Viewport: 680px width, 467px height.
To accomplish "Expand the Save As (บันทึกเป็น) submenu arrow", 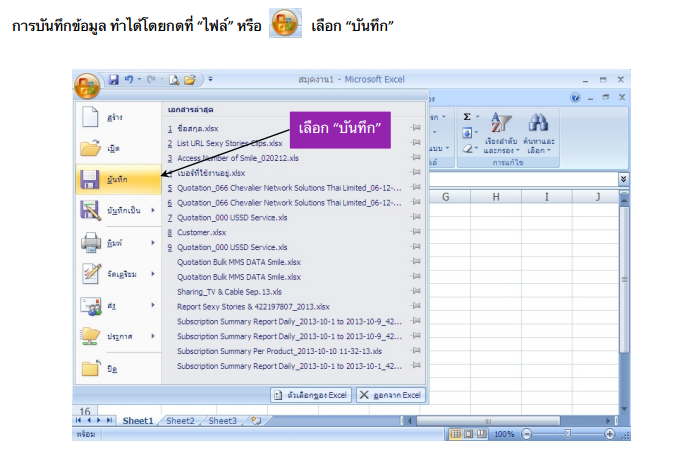I will (153, 210).
